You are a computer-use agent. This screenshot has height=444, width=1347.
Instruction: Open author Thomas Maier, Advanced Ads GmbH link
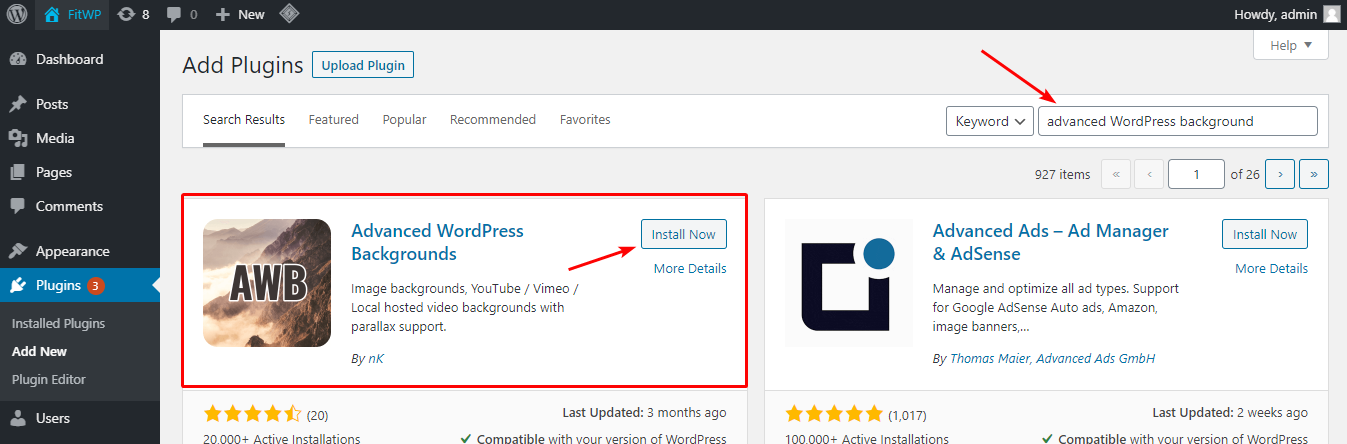pos(1052,358)
